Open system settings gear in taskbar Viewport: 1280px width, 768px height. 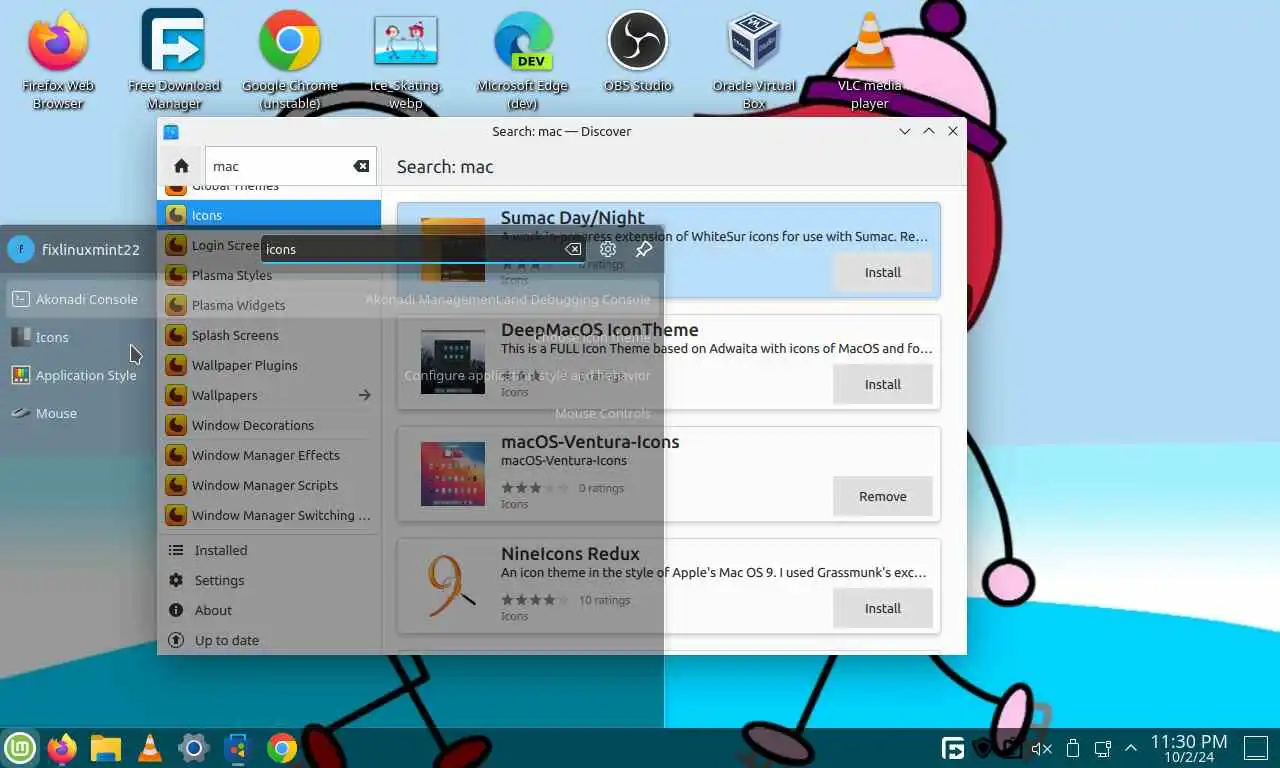[193, 747]
